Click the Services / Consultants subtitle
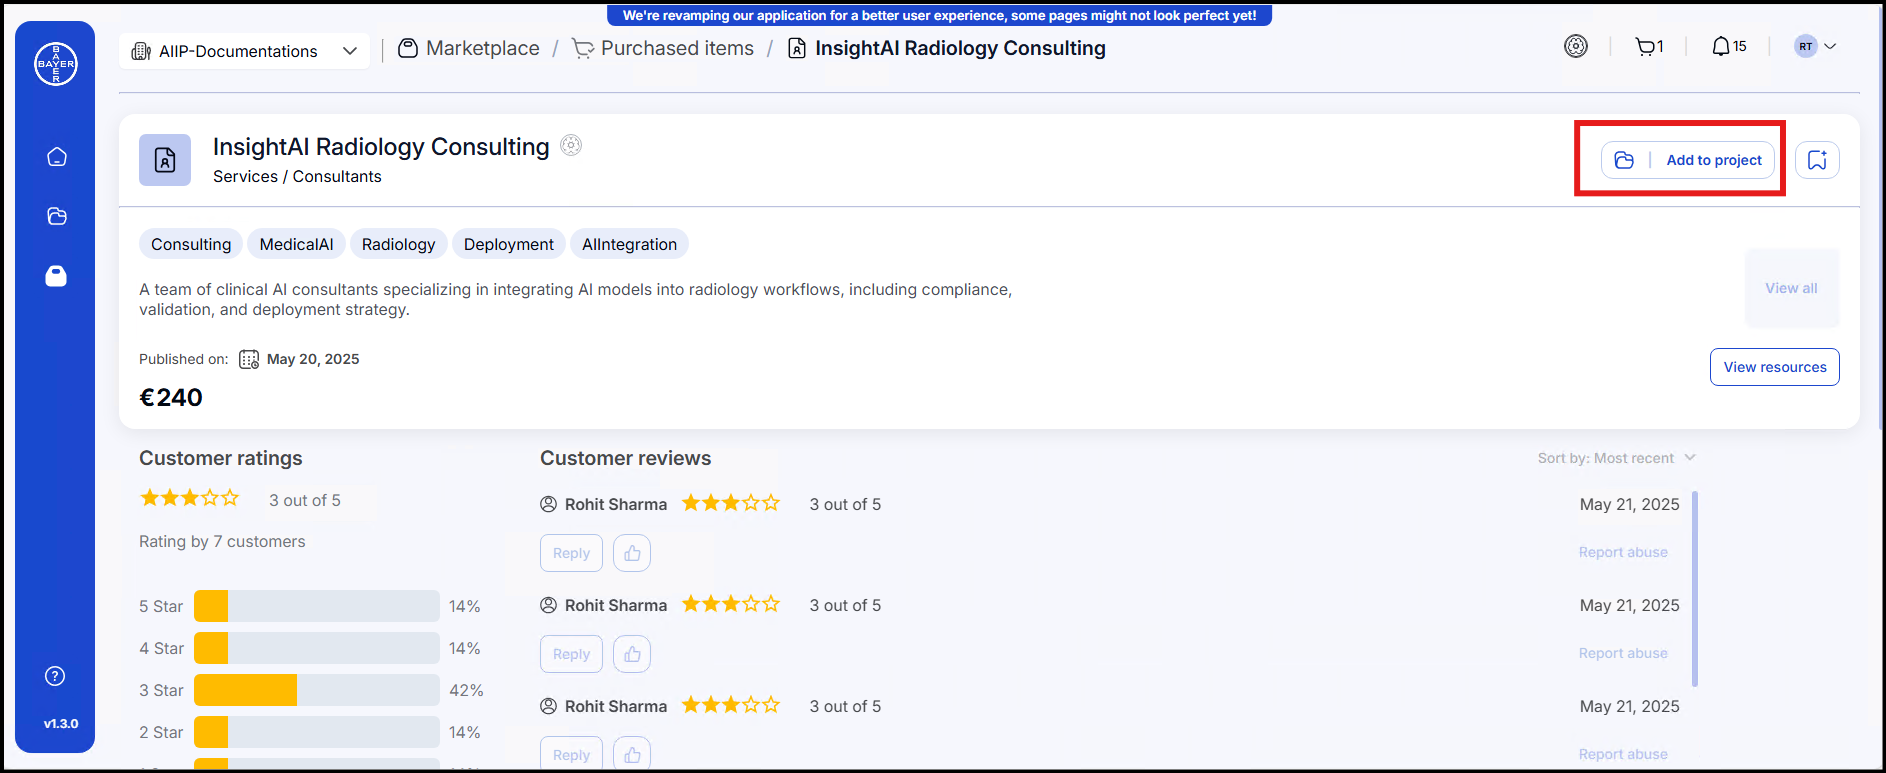Viewport: 1886px width, 773px height. point(297,176)
